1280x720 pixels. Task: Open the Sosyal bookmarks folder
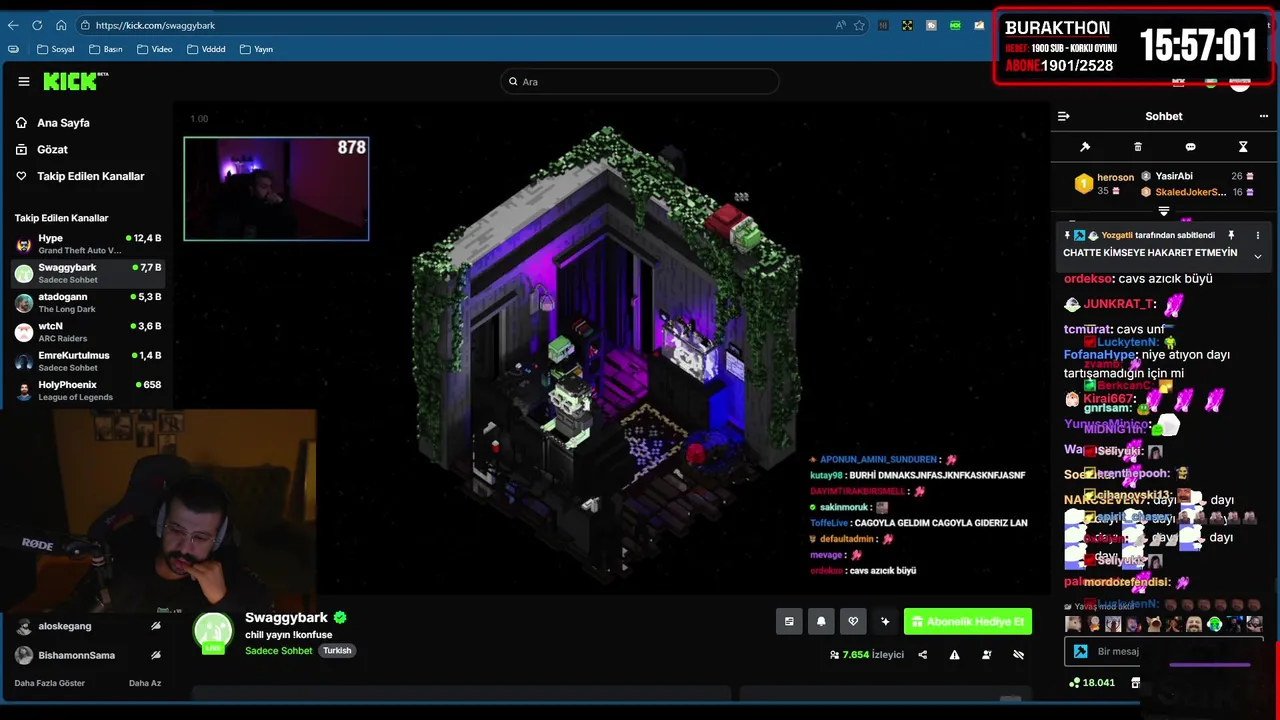click(x=55, y=49)
